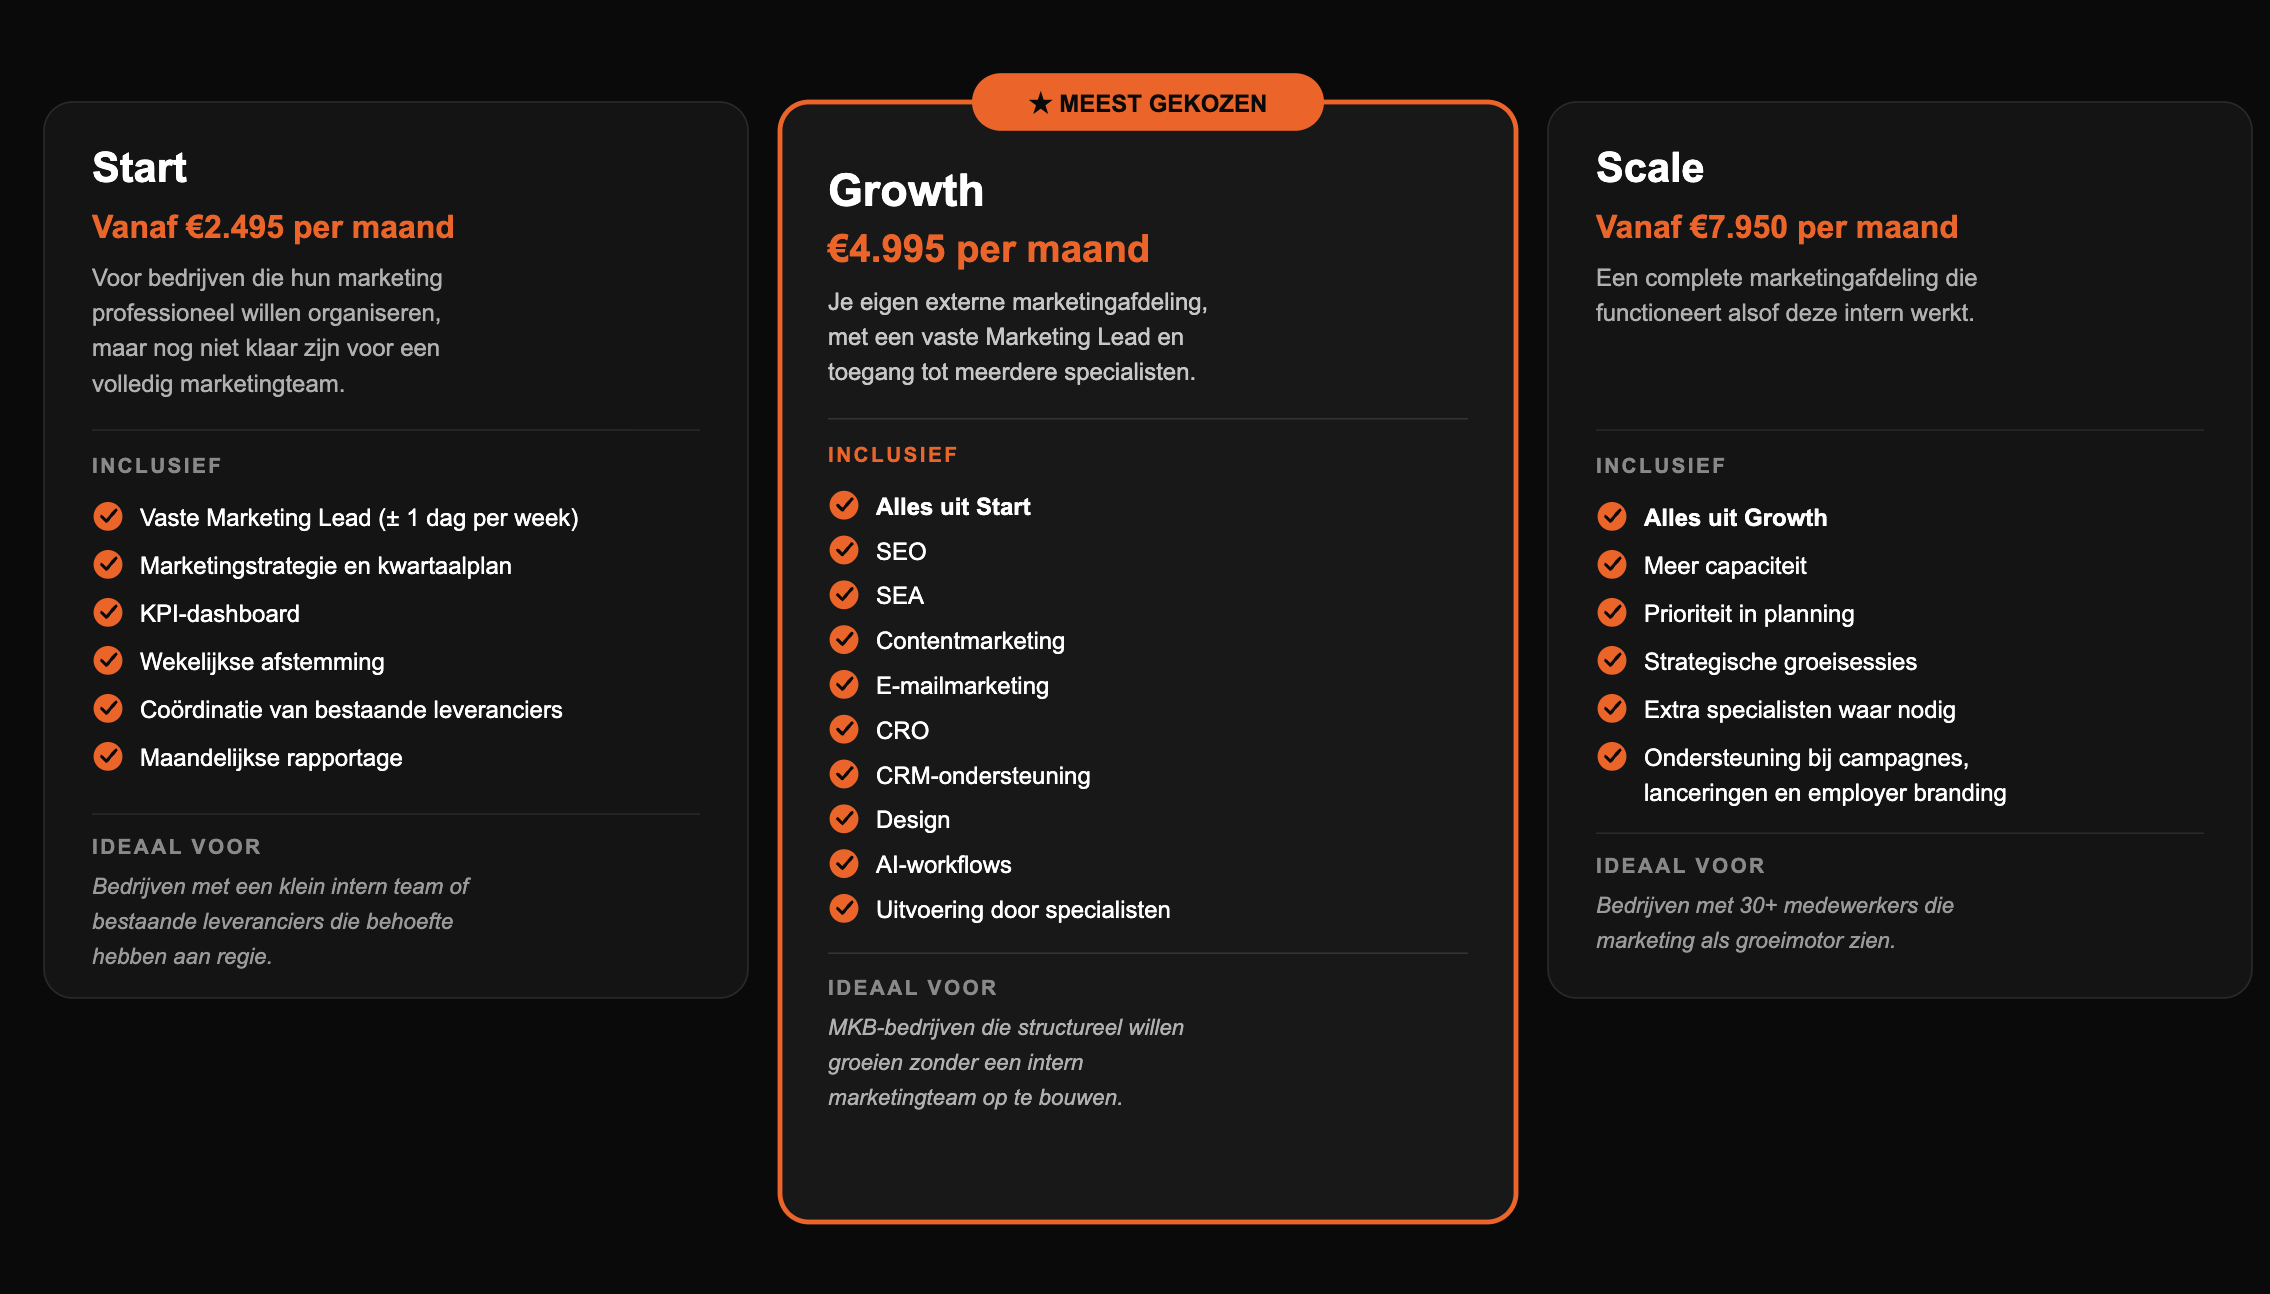
Task: Click the Vanaf €2.495 per maand price
Action: 273,227
